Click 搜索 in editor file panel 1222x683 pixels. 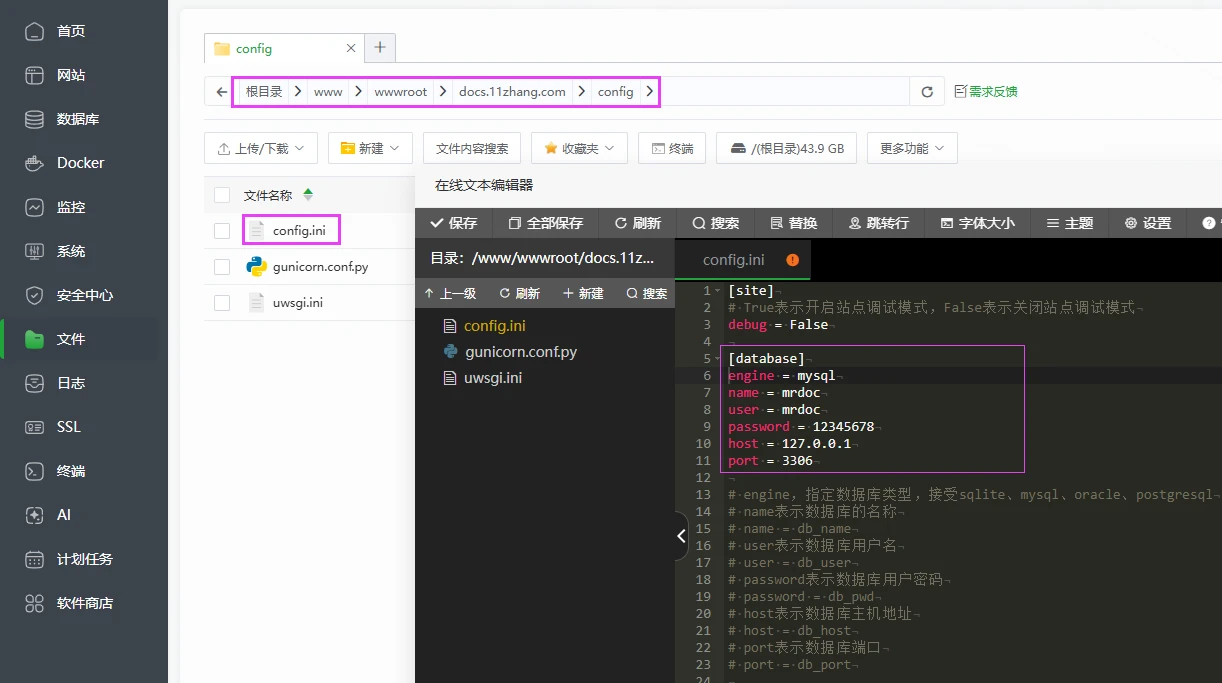[646, 293]
